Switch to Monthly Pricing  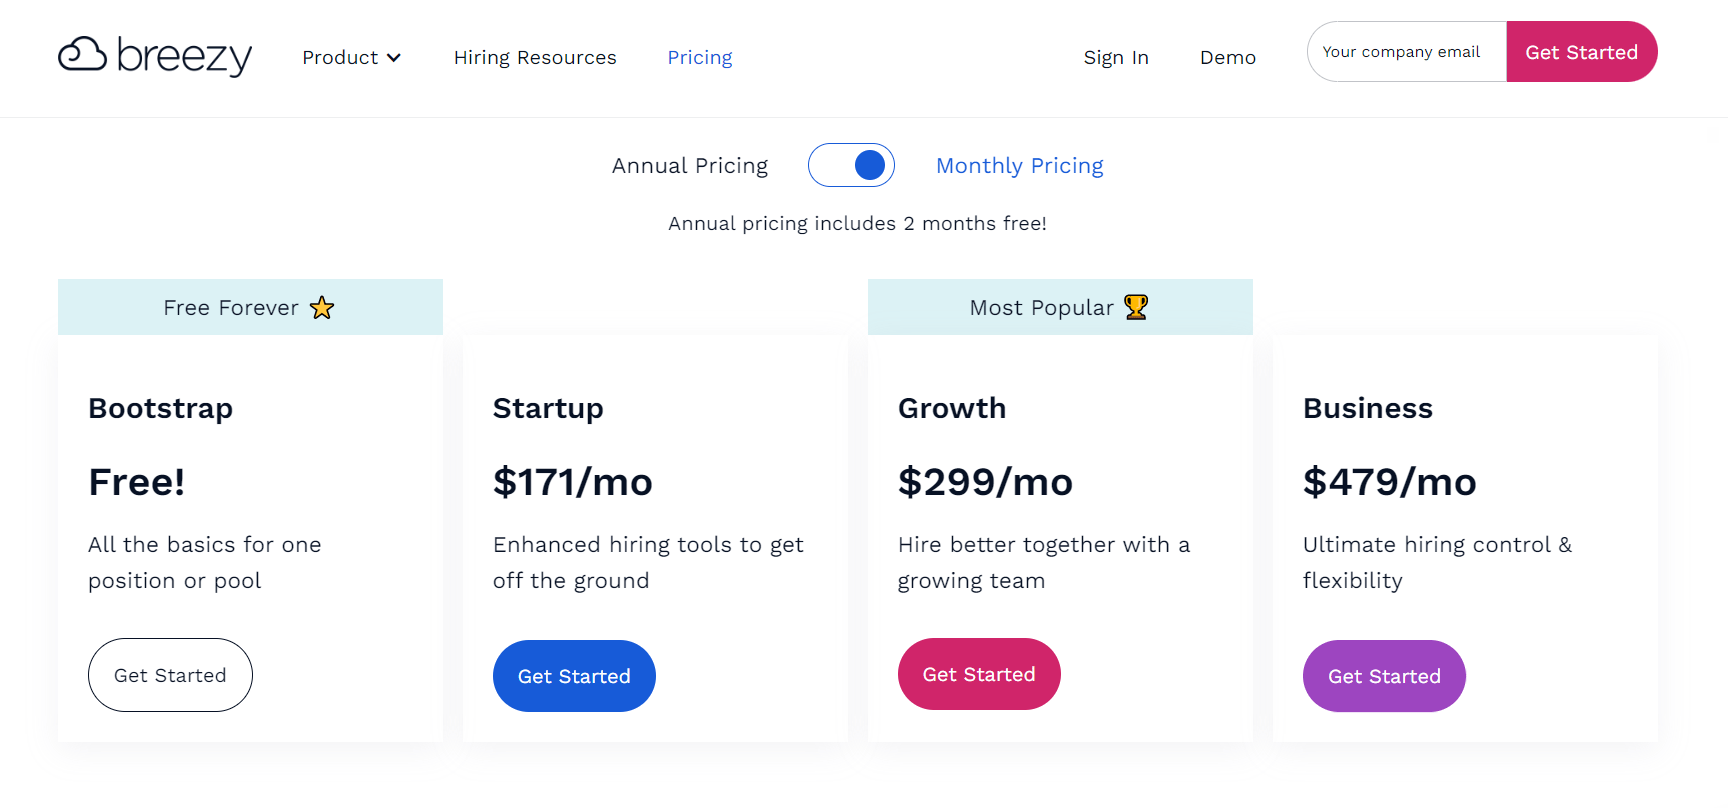(x=1019, y=165)
